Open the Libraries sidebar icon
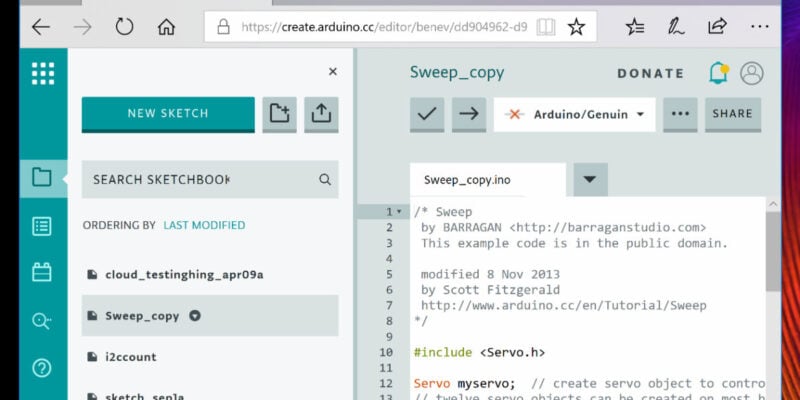Screen dimensions: 800x400 click(42, 272)
